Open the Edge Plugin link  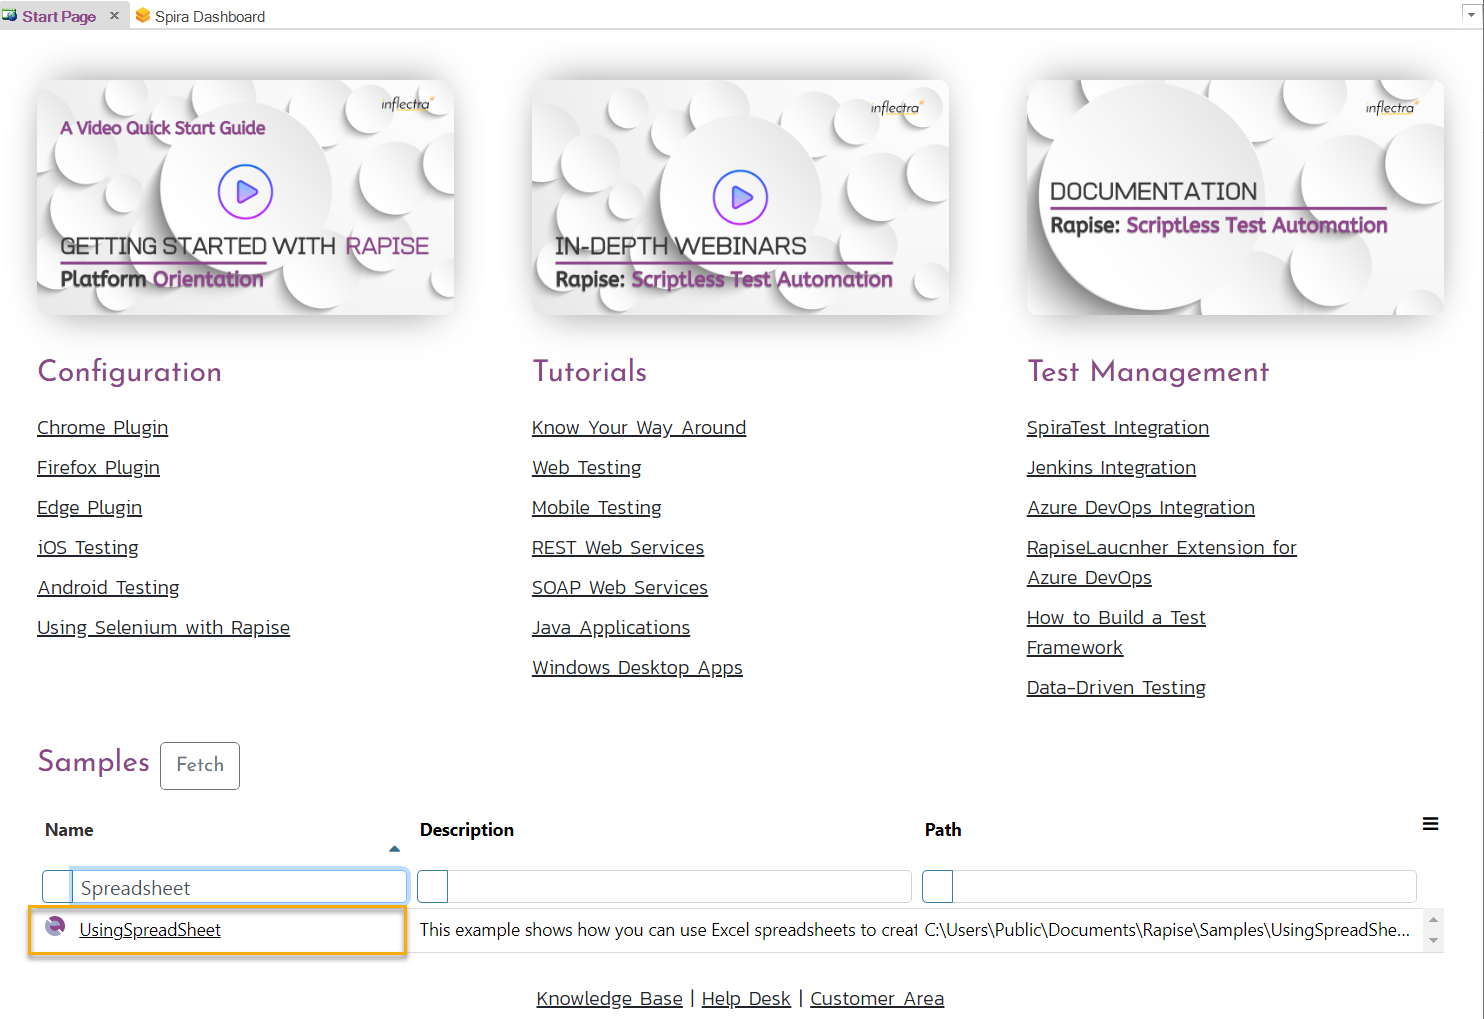pos(89,508)
